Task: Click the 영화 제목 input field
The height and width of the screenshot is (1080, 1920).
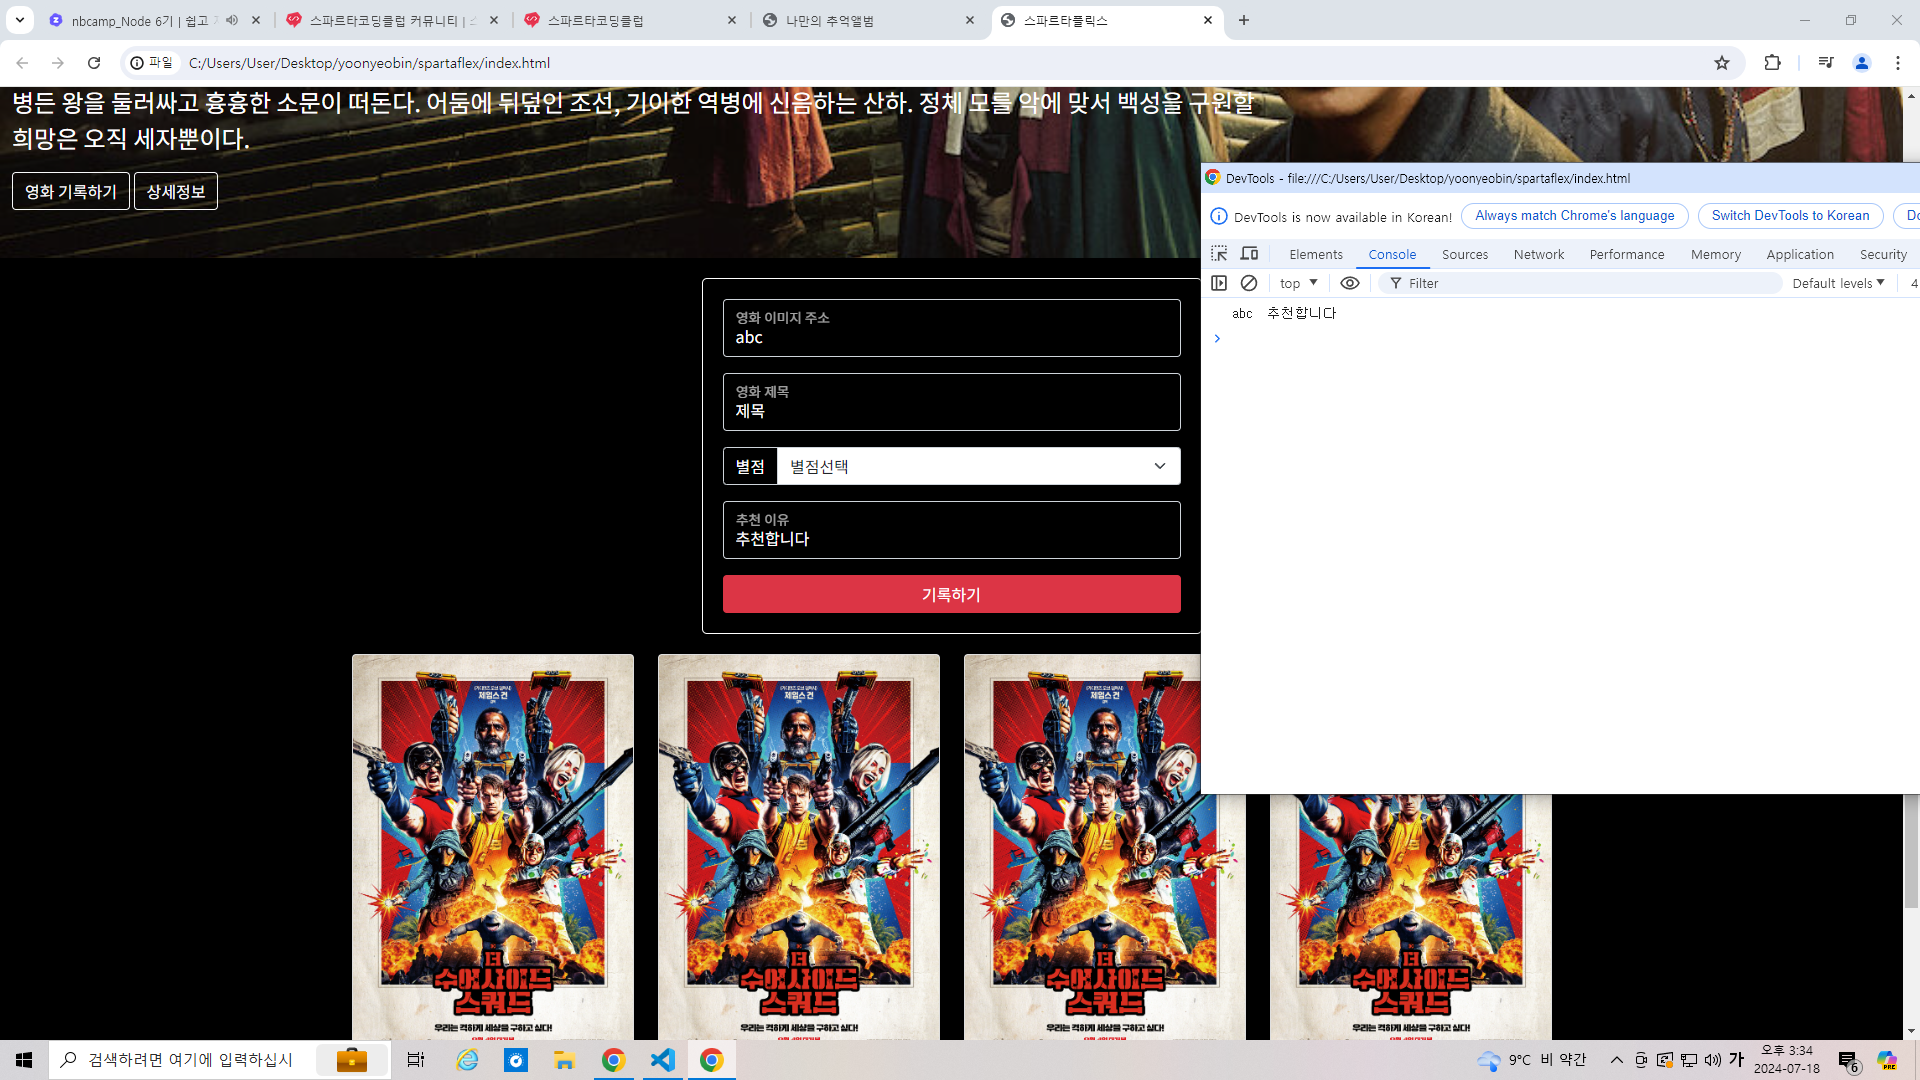Action: 951,402
